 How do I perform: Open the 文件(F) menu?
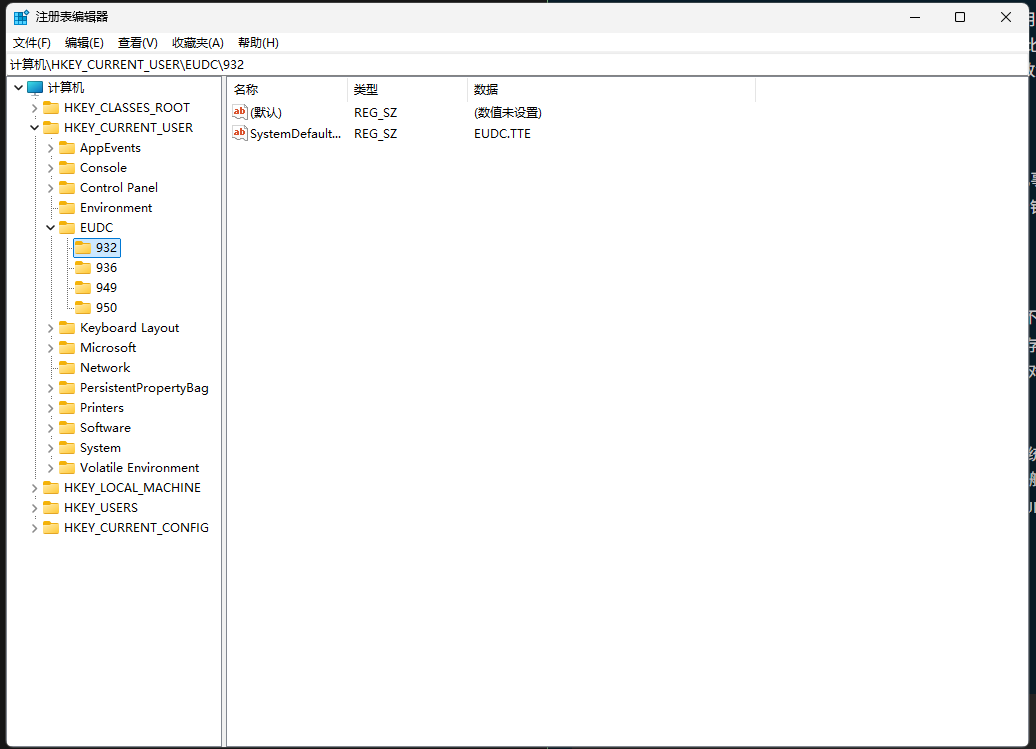tap(32, 43)
